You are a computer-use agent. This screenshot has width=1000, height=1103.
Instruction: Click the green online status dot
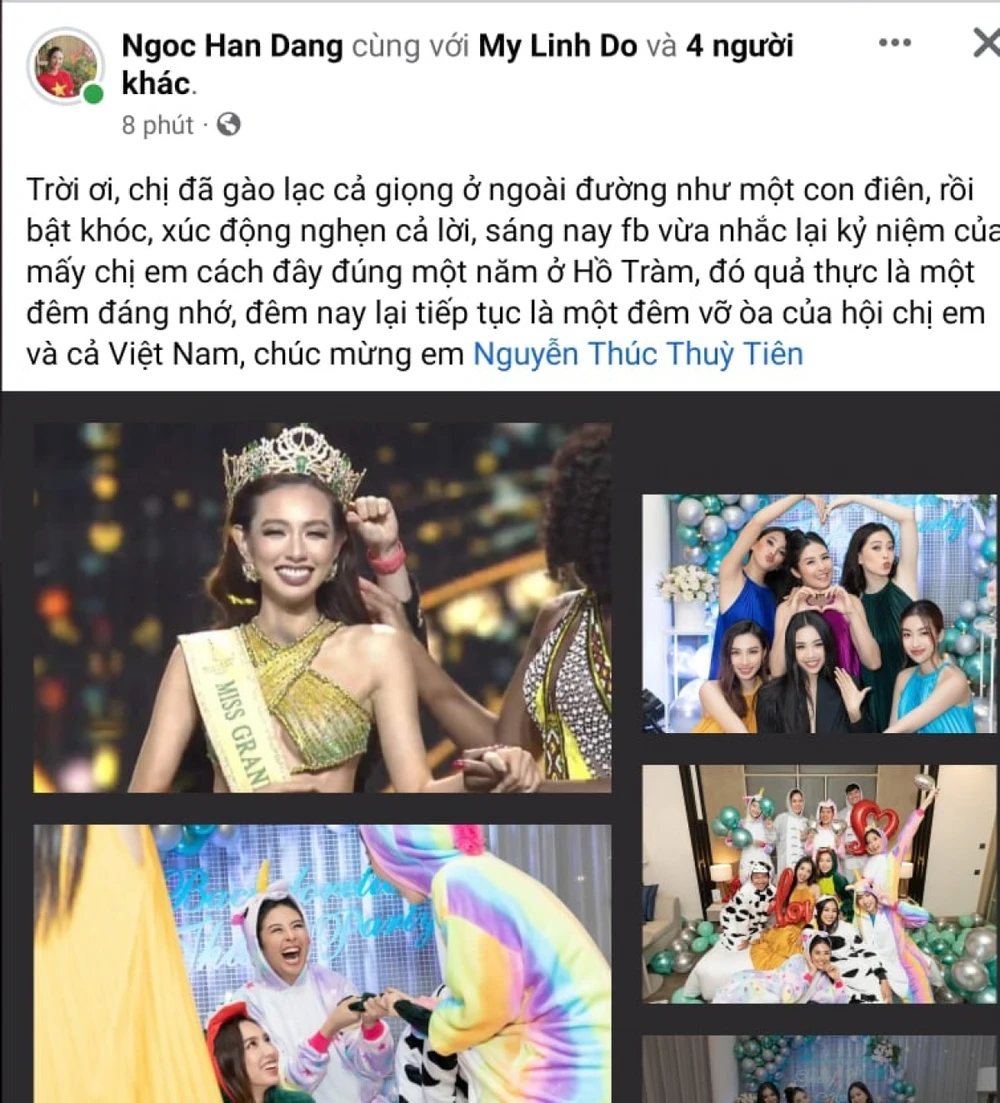click(x=93, y=94)
